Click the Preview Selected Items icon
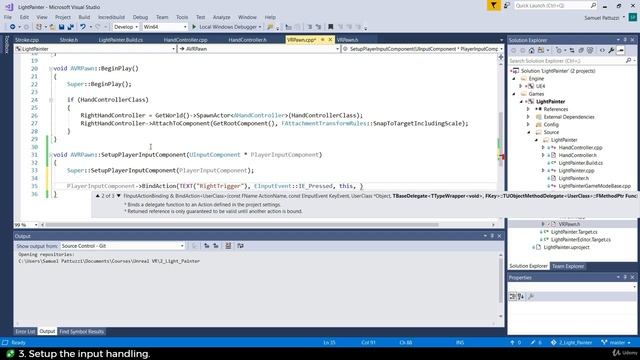Viewport: 640px width, 360px height. tap(620, 51)
